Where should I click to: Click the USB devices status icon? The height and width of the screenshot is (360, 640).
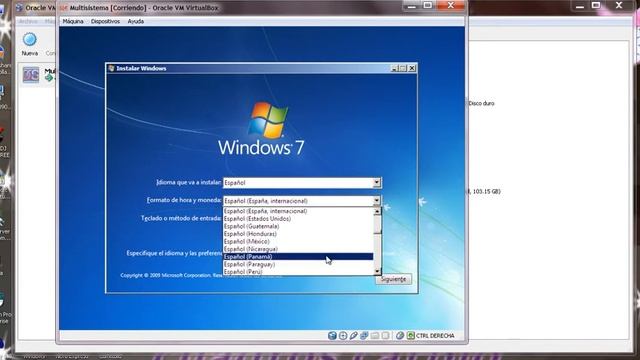point(353,336)
